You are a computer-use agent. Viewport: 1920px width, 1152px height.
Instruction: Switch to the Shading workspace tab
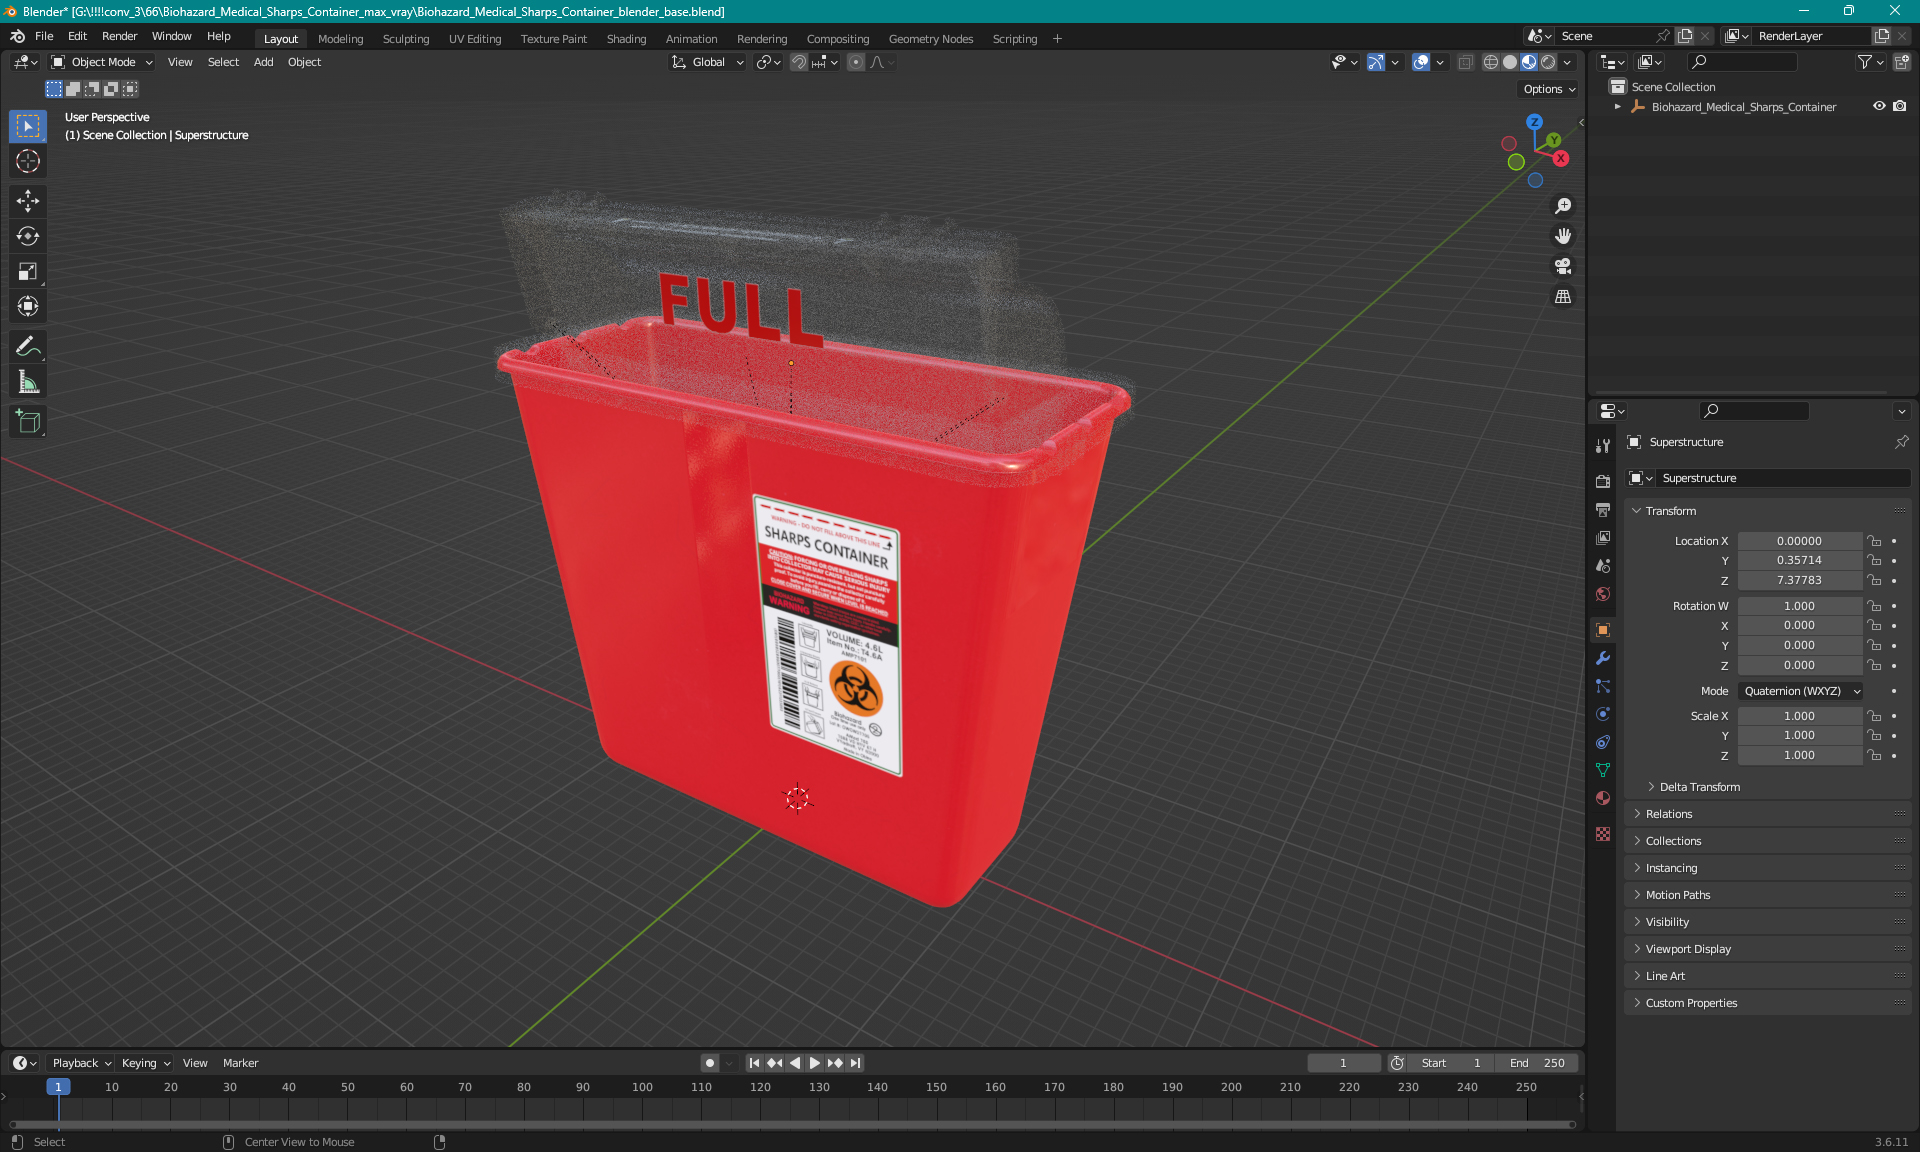(x=626, y=39)
